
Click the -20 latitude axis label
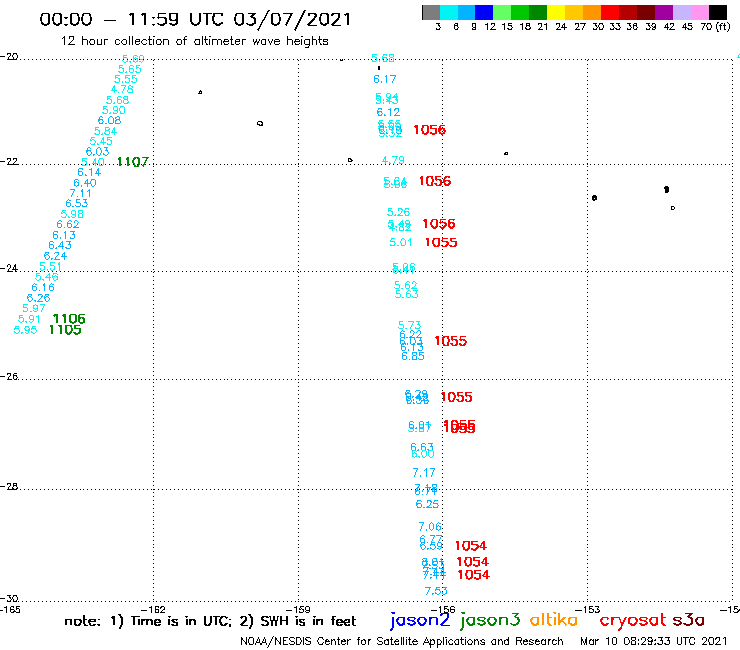click(9, 57)
